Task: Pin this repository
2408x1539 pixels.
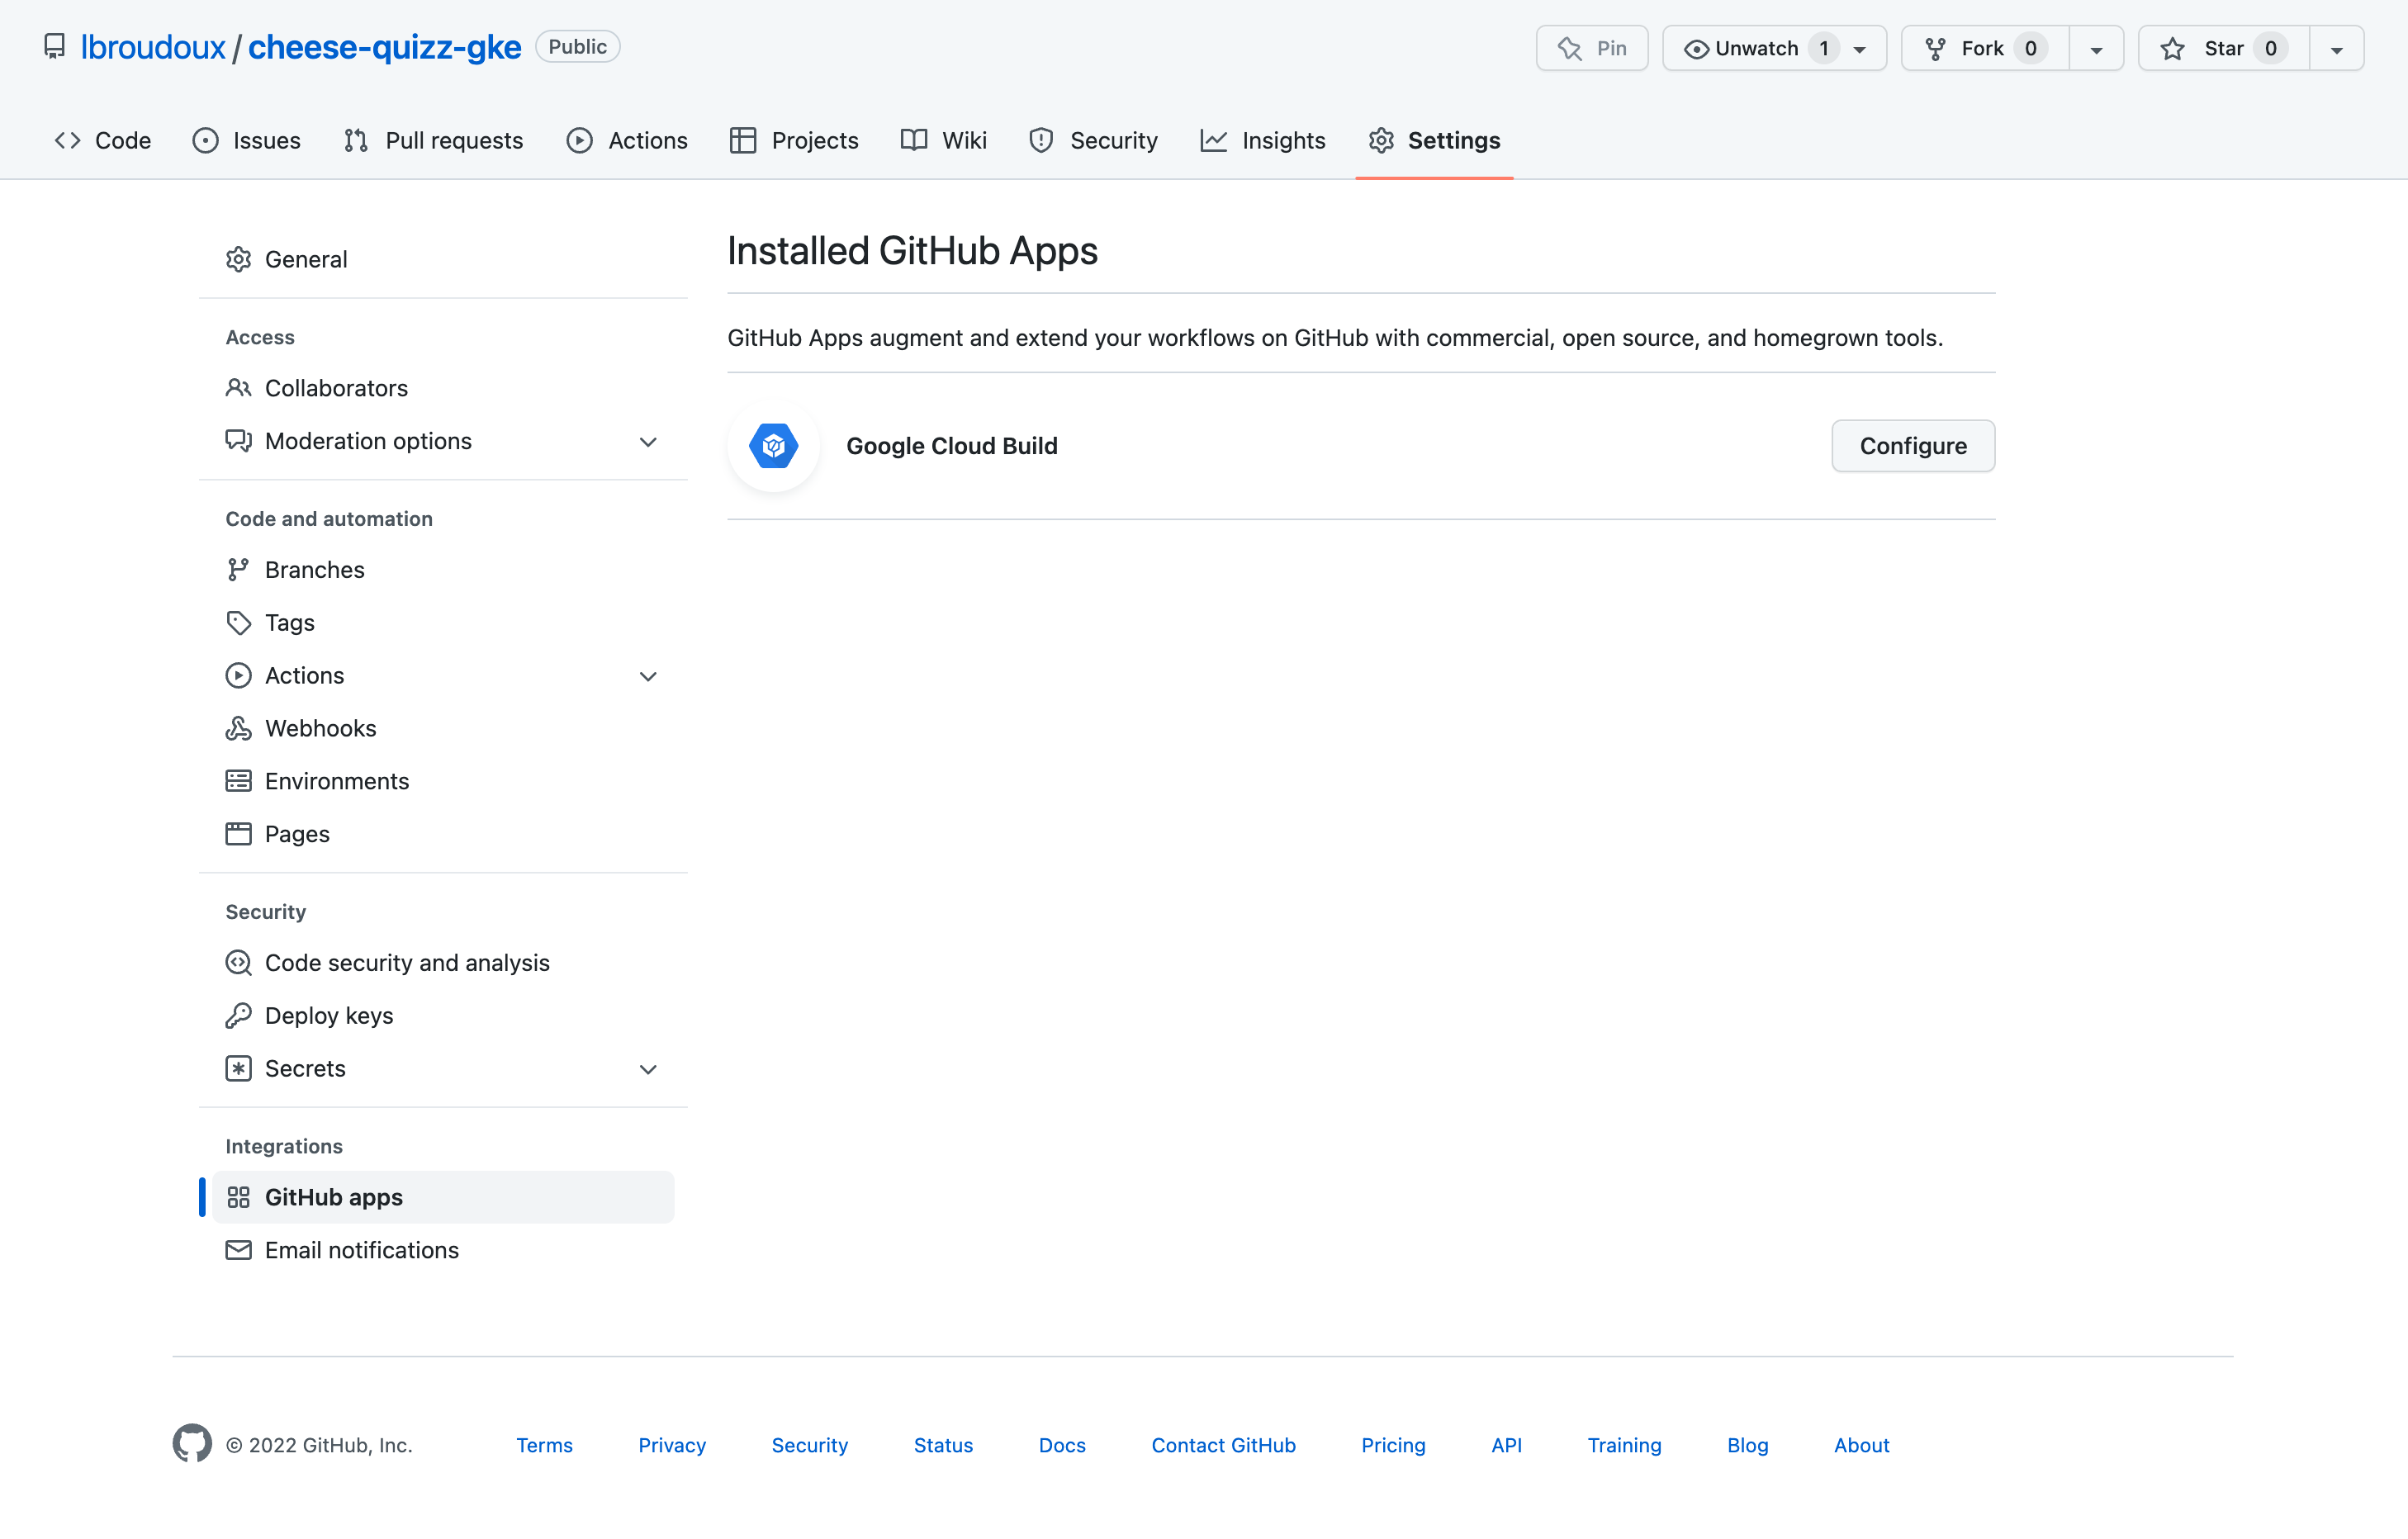Action: click(x=1591, y=48)
